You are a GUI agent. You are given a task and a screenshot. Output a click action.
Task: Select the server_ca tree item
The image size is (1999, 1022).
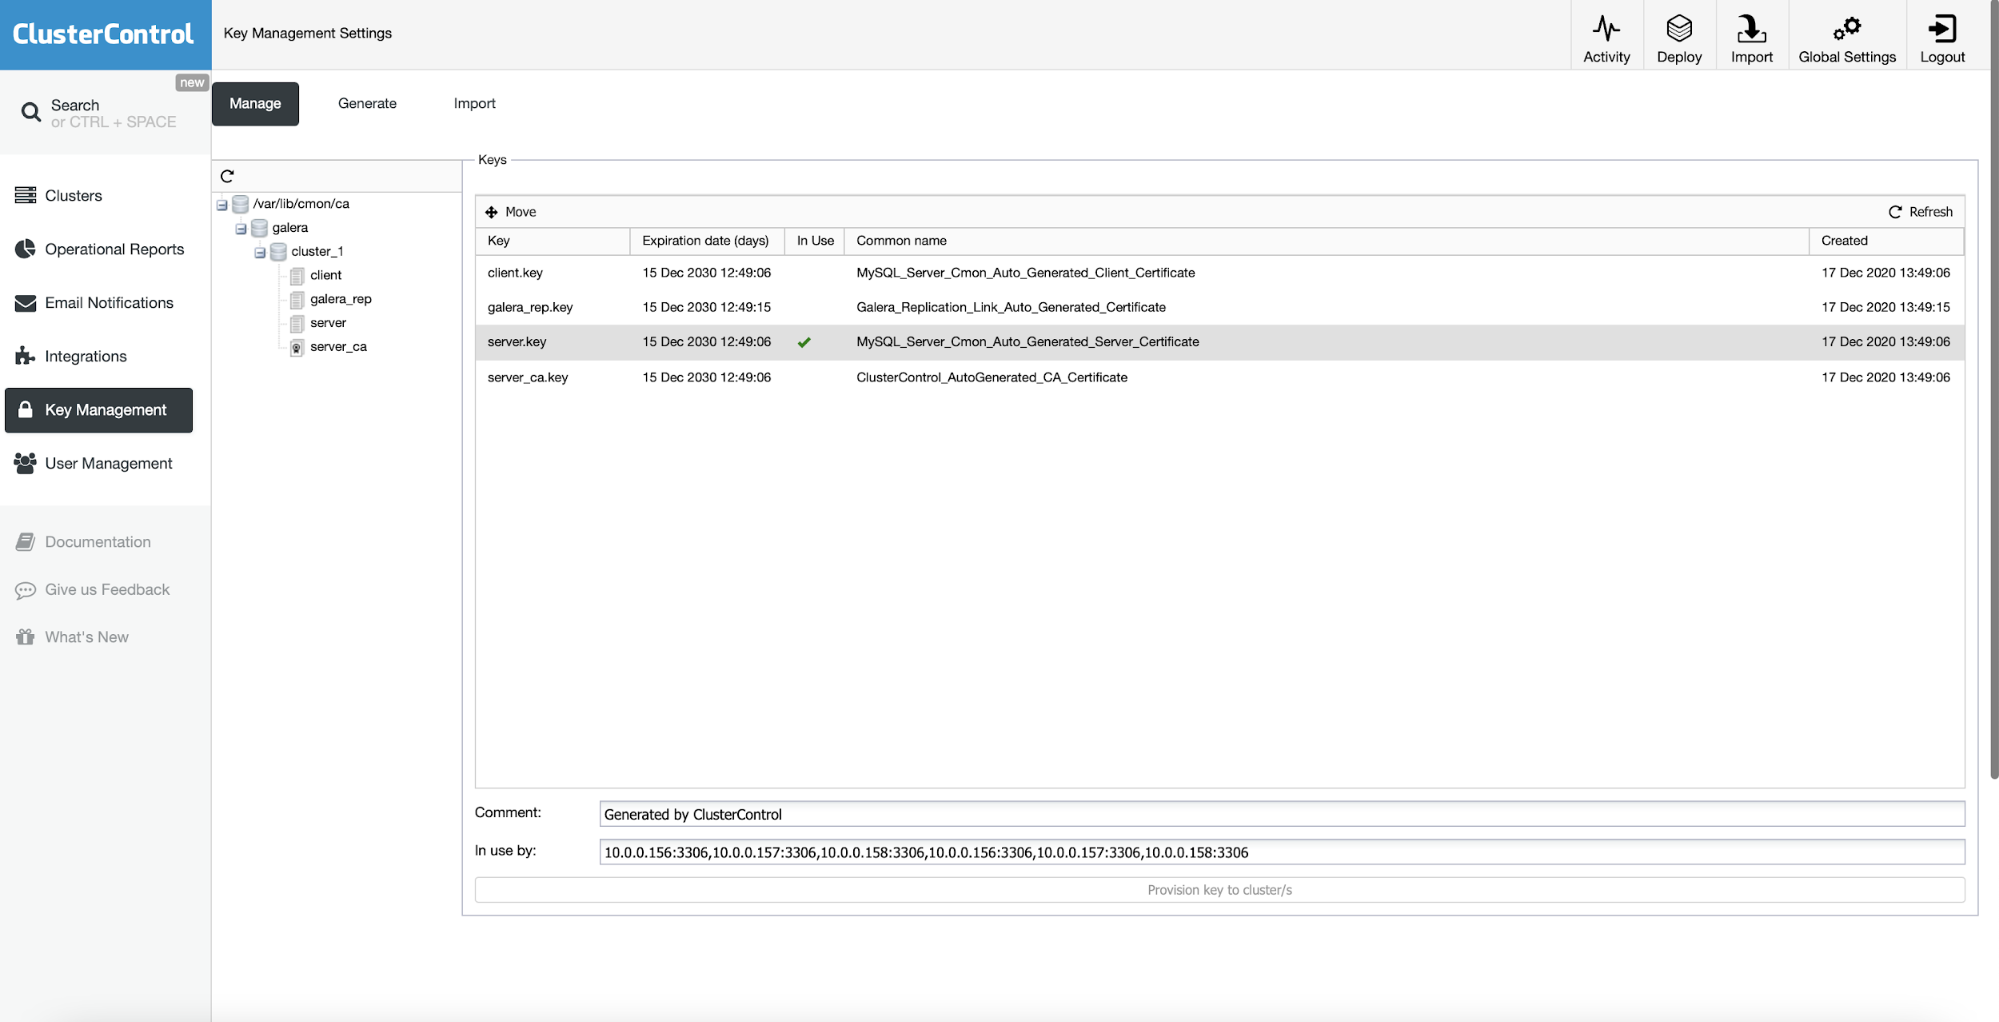[x=338, y=347]
